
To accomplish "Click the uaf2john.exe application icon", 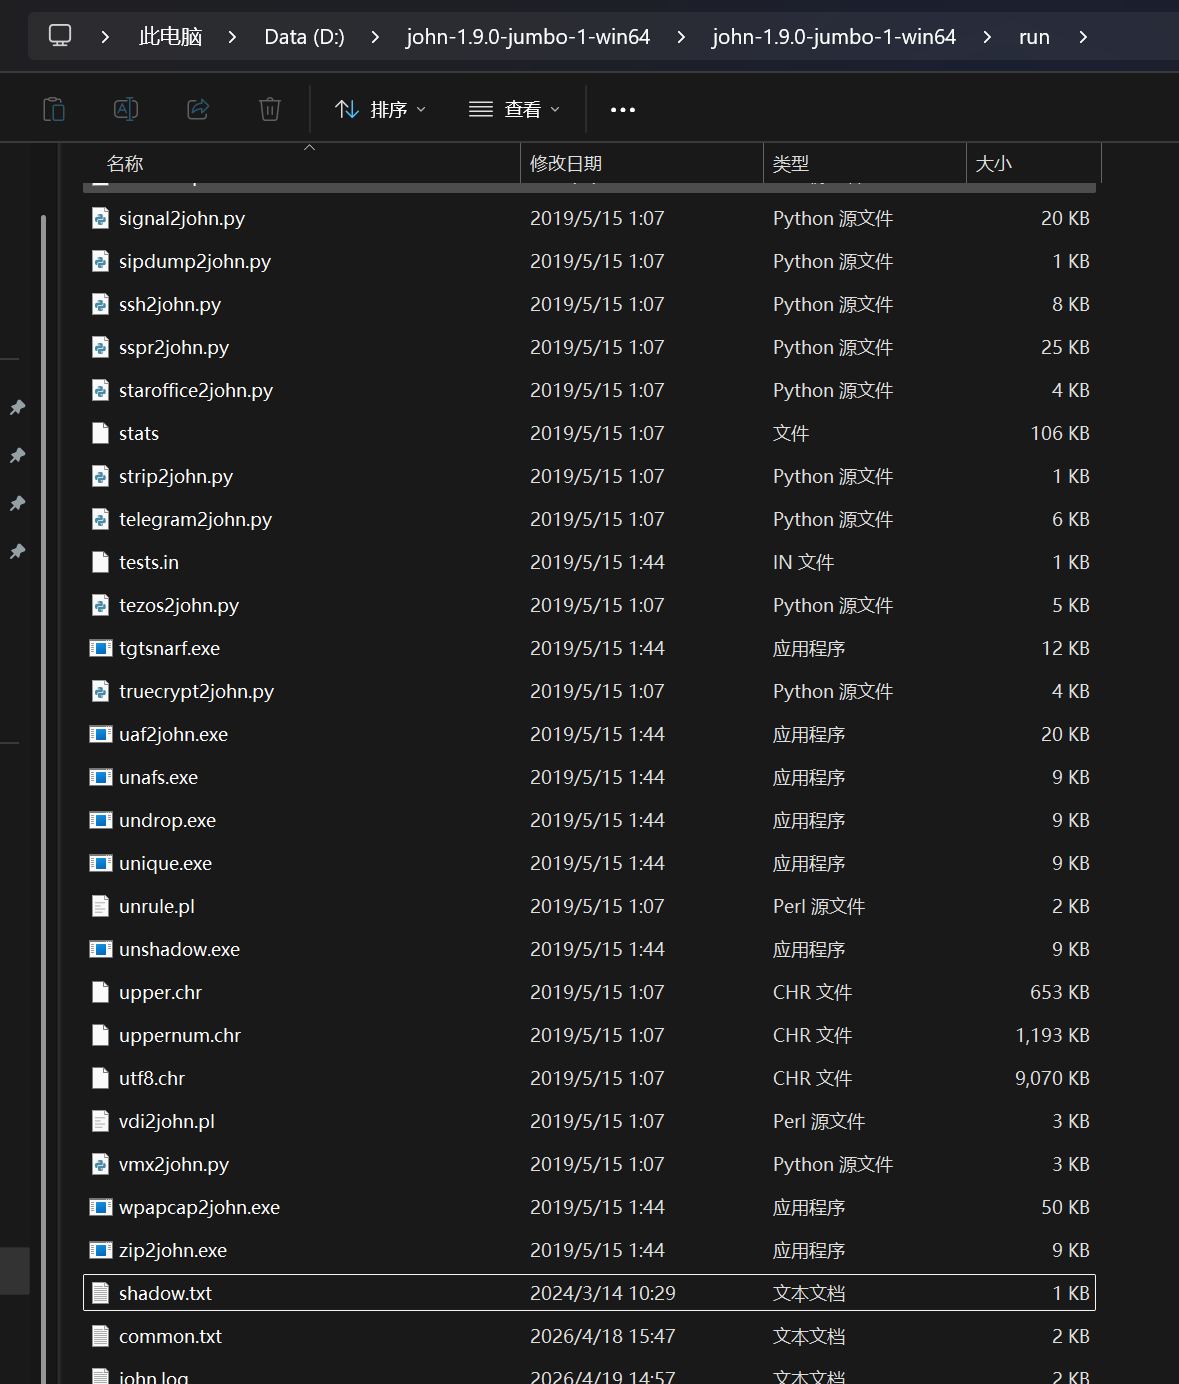I will coord(100,734).
